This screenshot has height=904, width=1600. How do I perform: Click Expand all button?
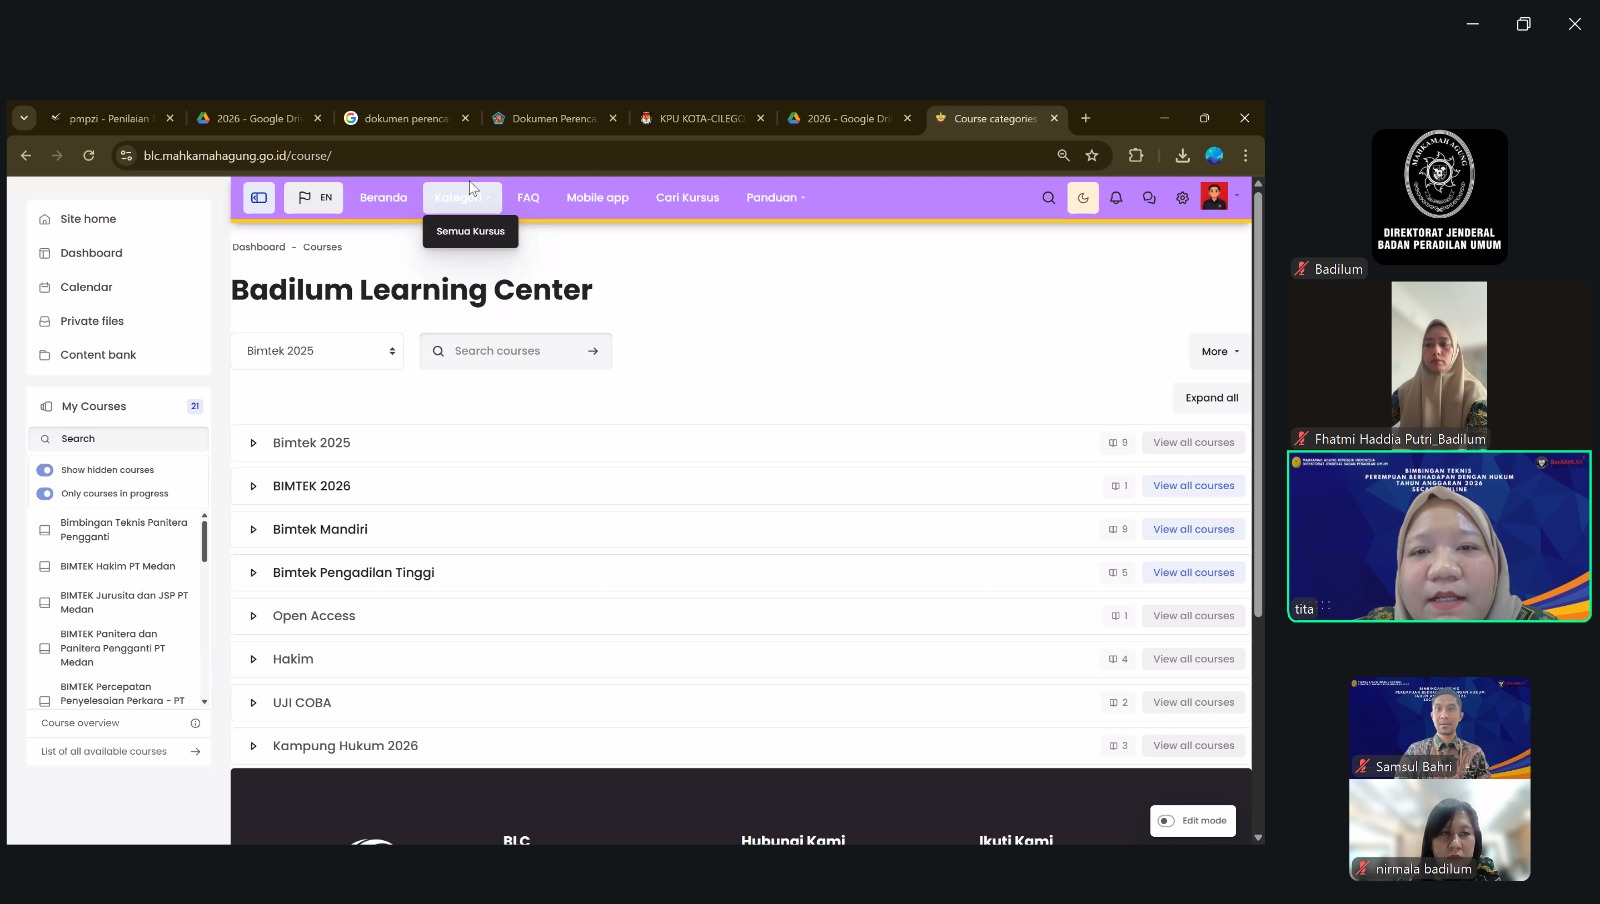coord(1211,398)
